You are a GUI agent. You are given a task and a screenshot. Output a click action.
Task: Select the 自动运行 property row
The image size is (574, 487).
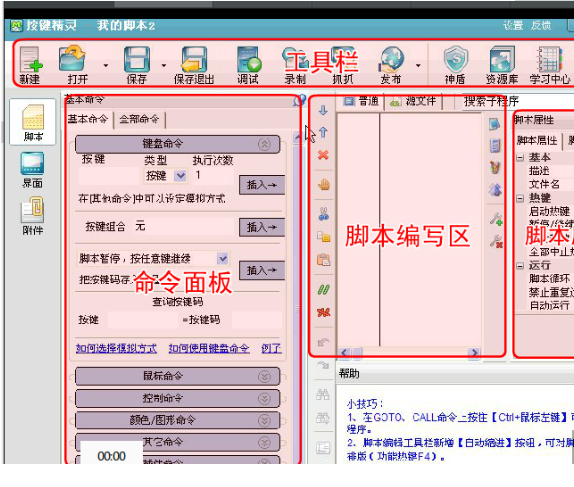549,306
